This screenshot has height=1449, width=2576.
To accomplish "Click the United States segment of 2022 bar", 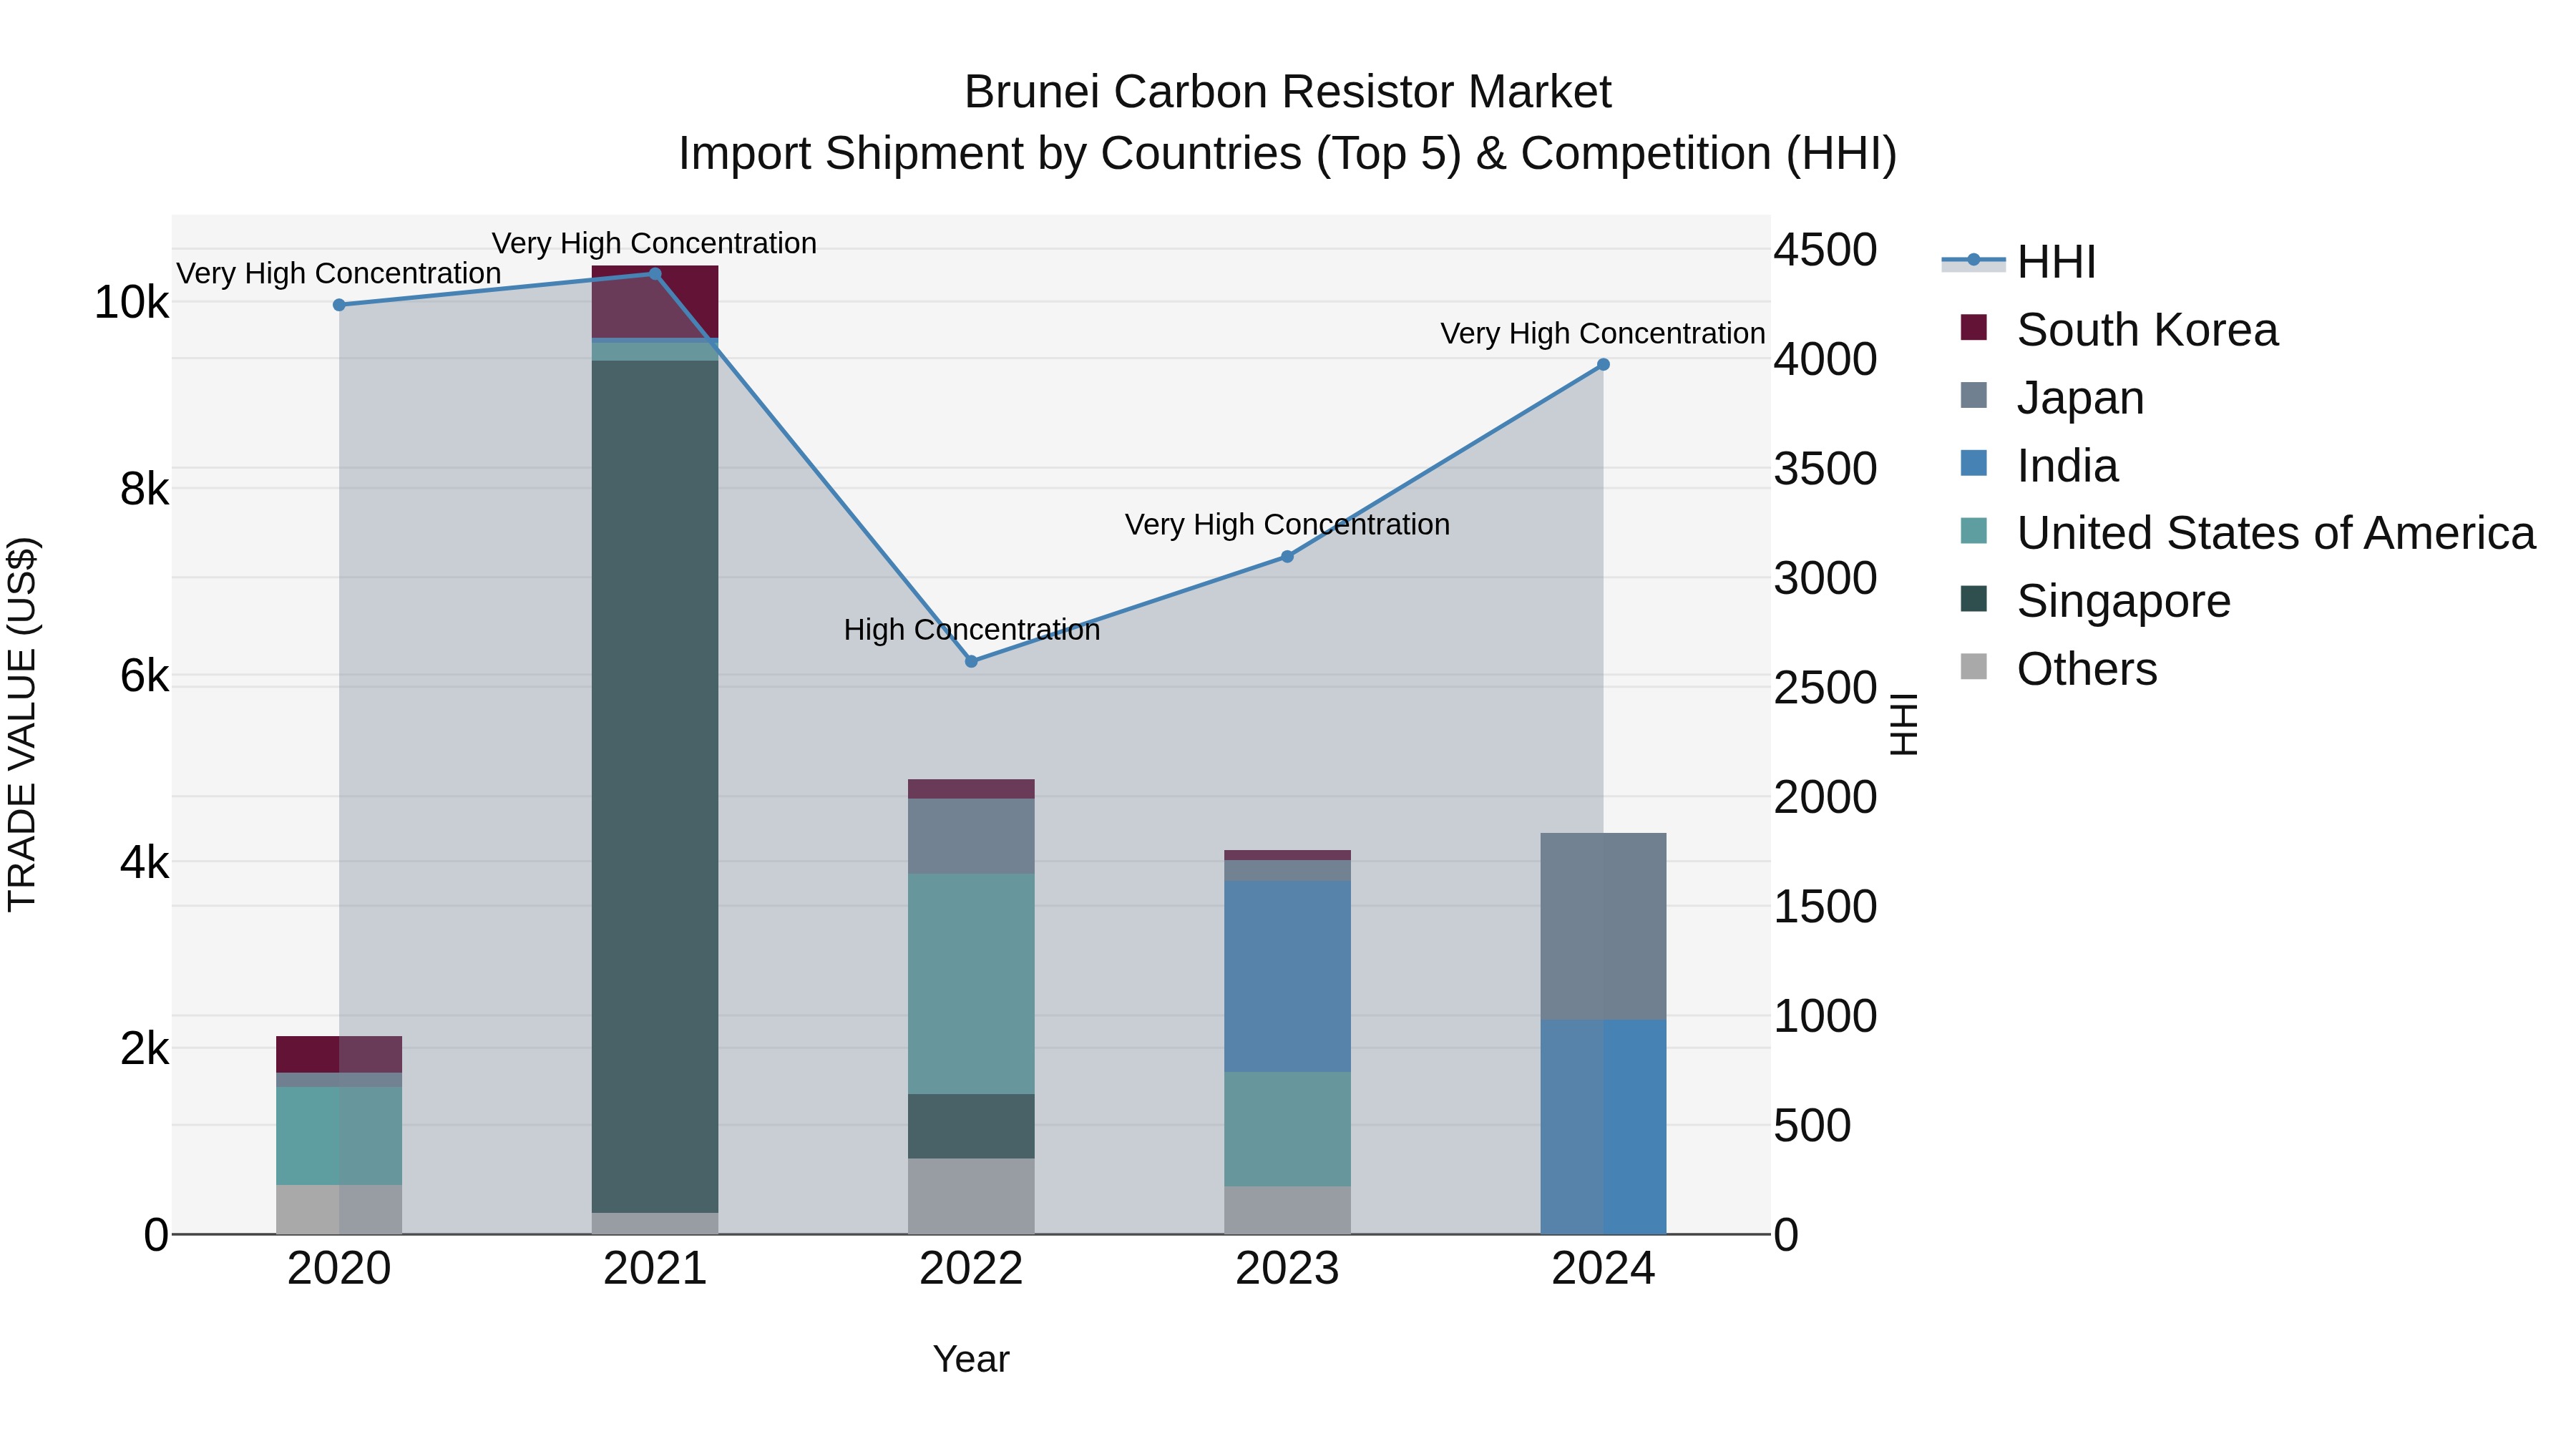I will point(971,984).
